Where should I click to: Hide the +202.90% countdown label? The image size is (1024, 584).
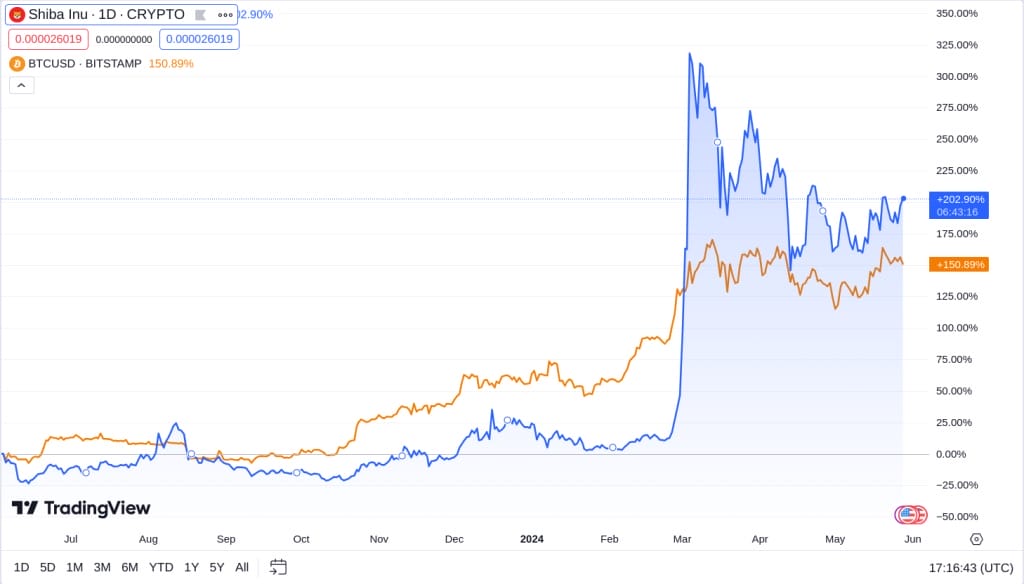click(956, 204)
